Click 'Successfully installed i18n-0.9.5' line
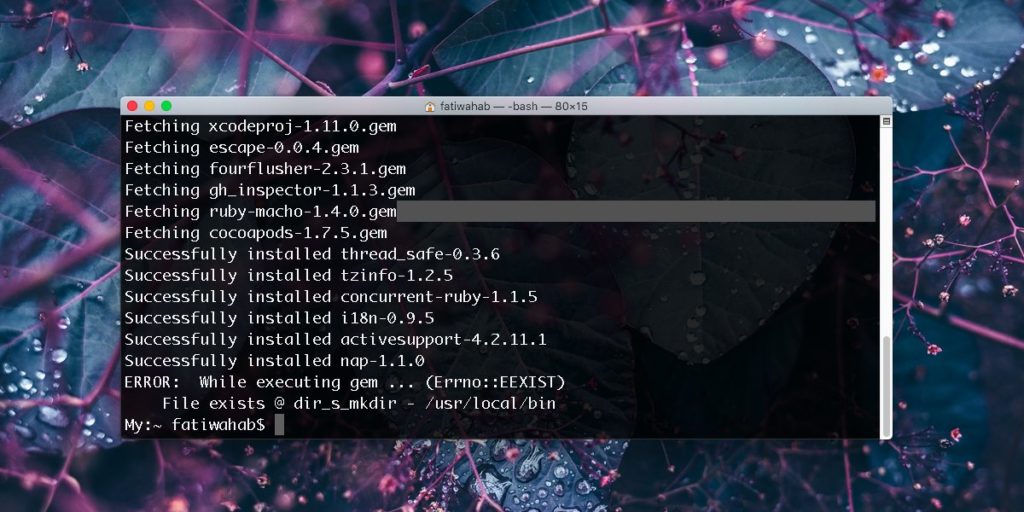 point(280,319)
